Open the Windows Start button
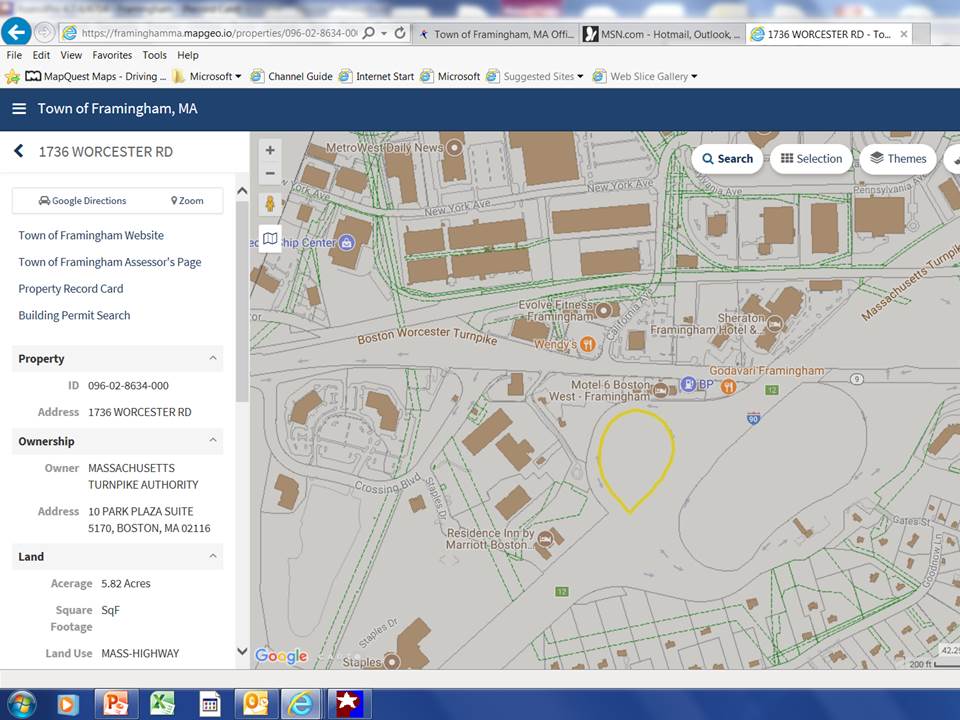Screen dimensions: 960x720 pyautogui.click(x=21, y=704)
